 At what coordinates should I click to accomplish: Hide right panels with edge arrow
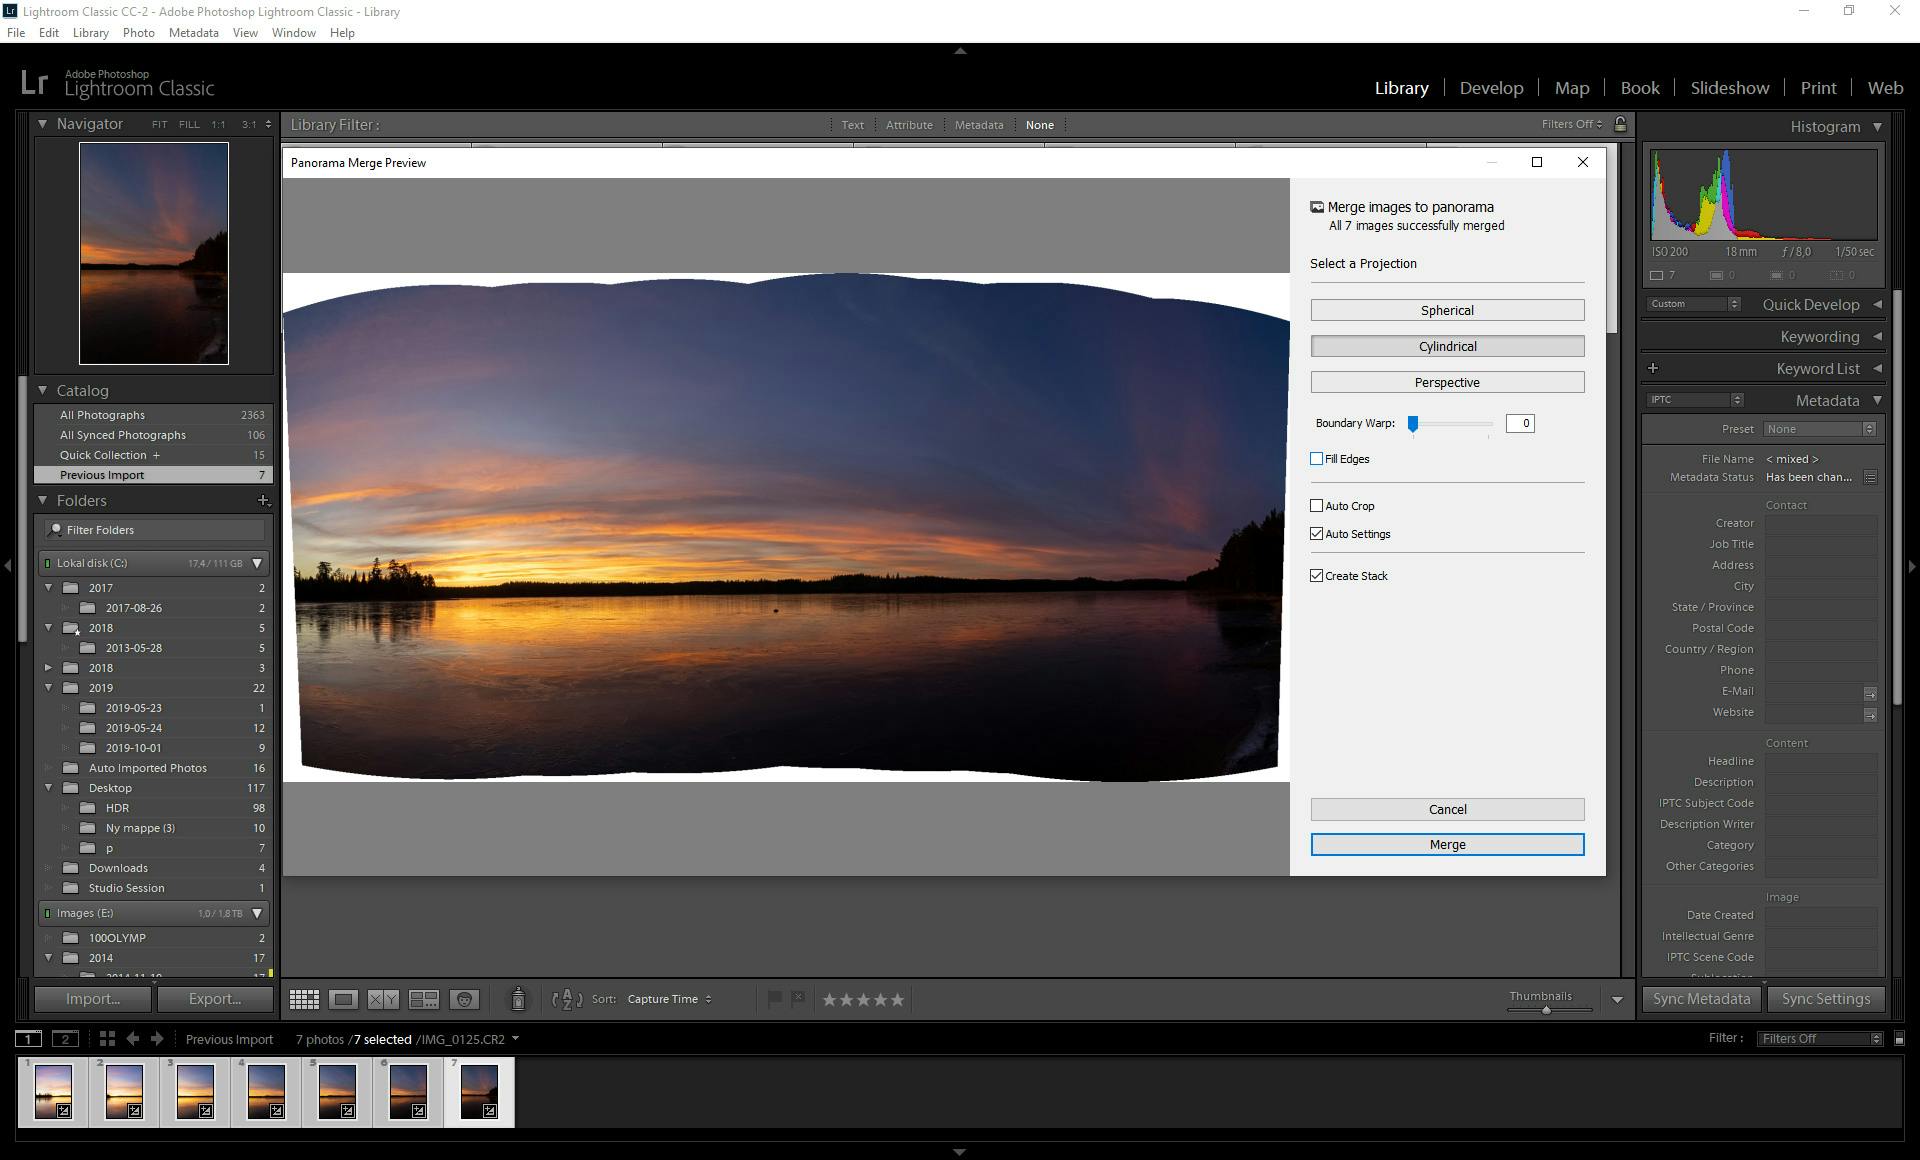click(x=1912, y=566)
